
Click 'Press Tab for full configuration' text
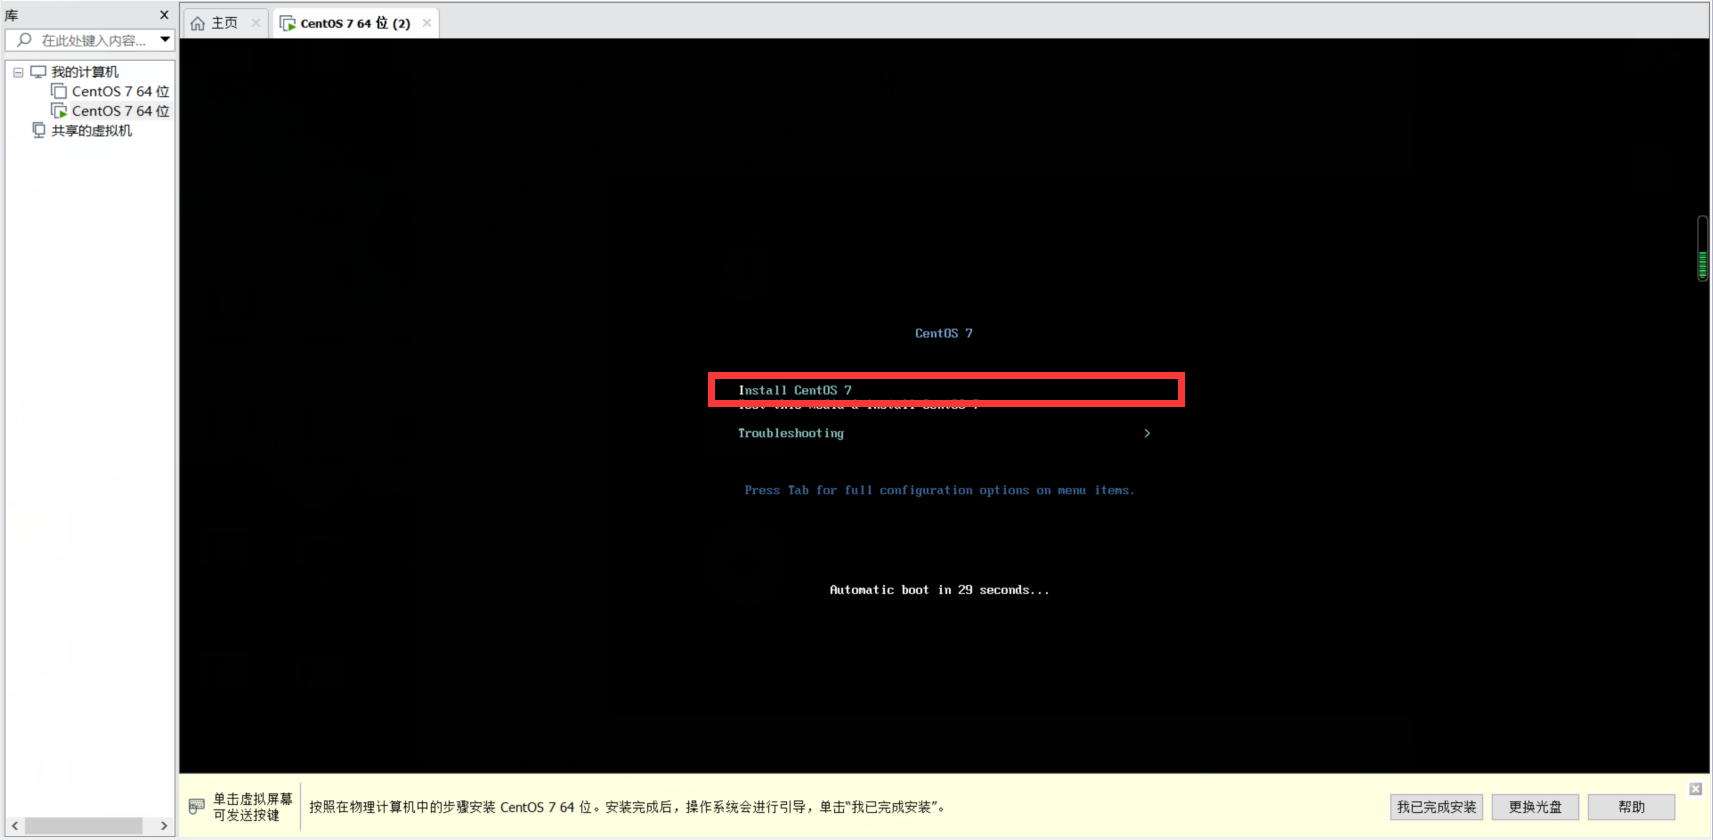939,490
